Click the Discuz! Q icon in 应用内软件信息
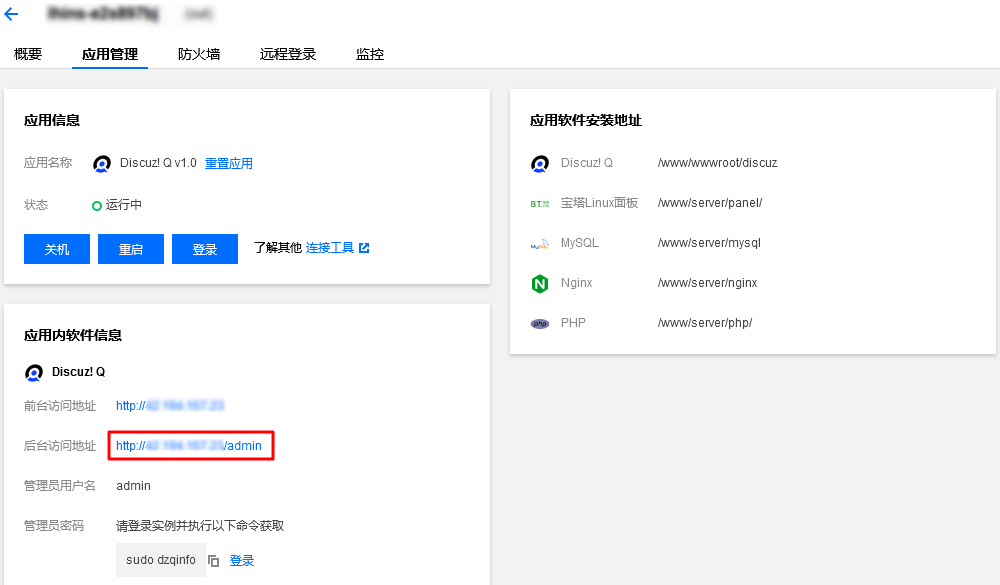Viewport: 1000px width, 585px height. point(34,373)
